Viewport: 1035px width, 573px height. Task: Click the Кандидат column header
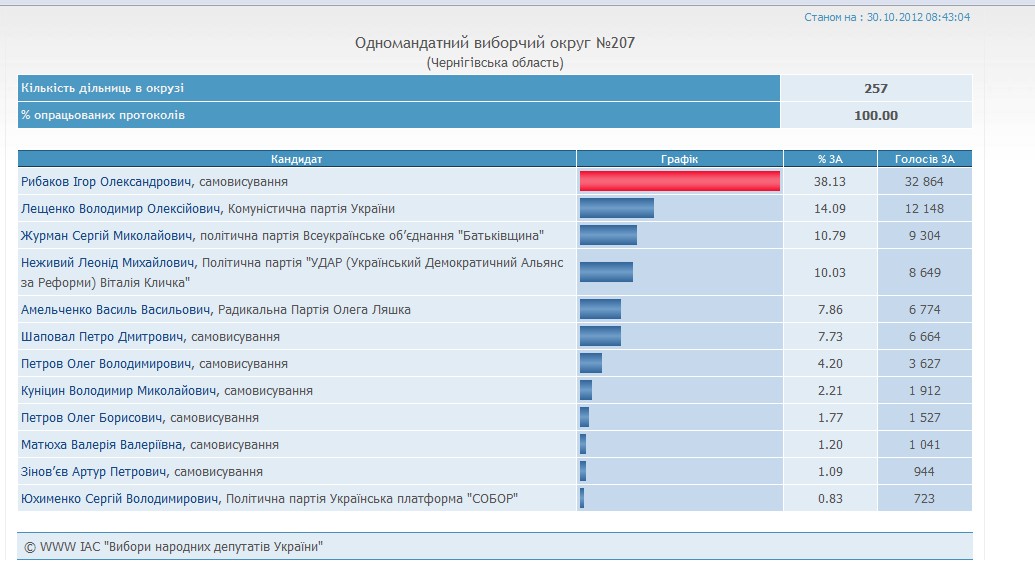tap(297, 159)
